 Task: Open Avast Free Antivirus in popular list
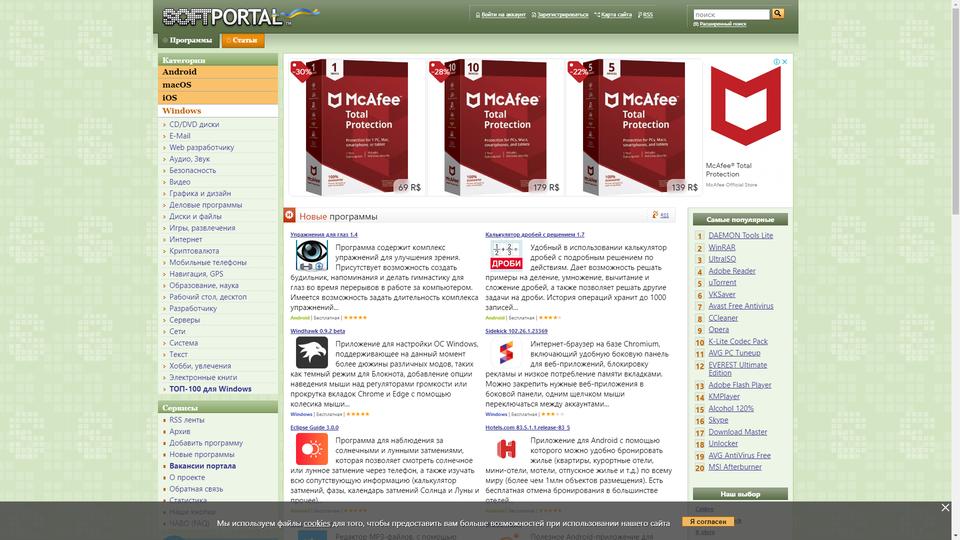point(741,306)
